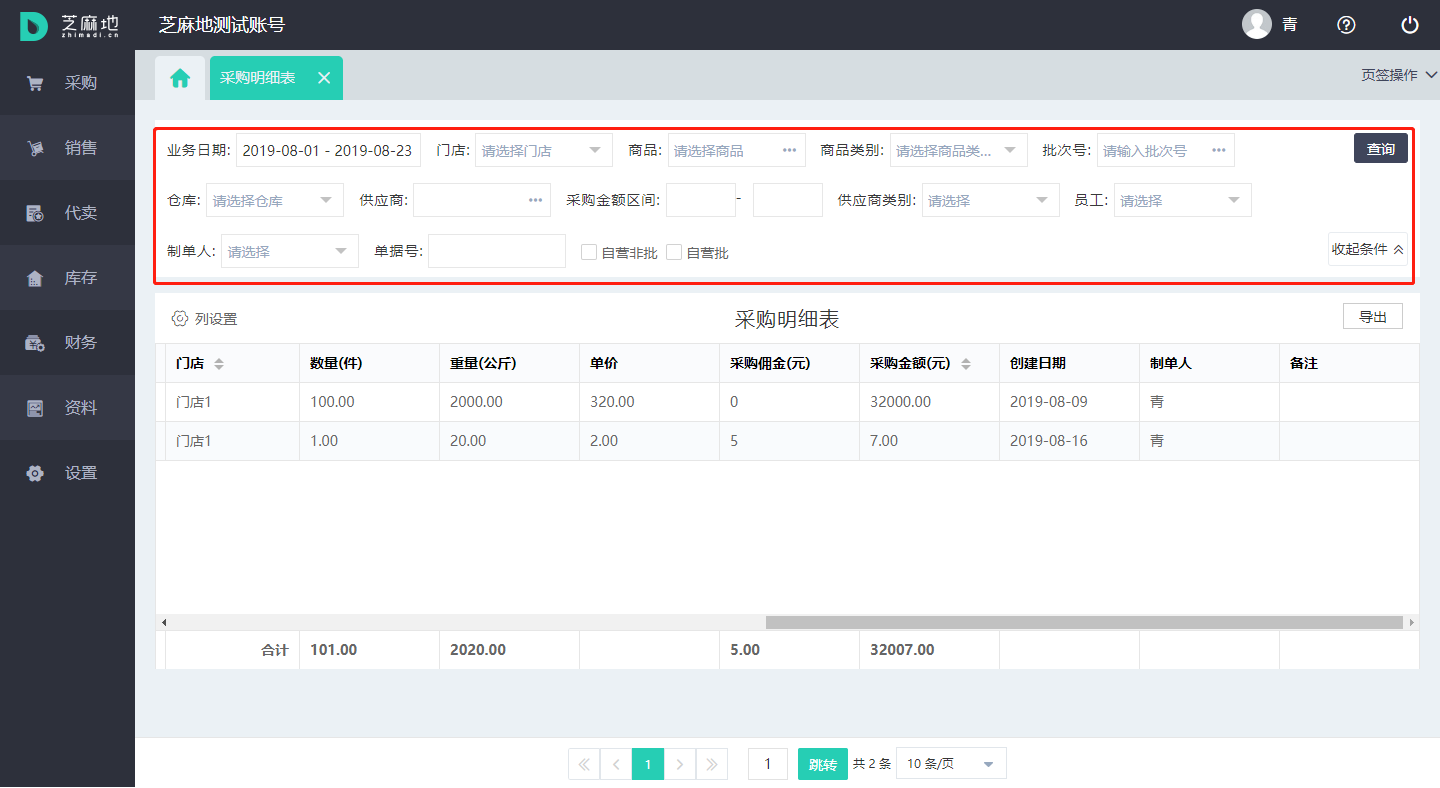Open the 列设置 gear icon
Screen dimensions: 1440x788
click(x=180, y=318)
